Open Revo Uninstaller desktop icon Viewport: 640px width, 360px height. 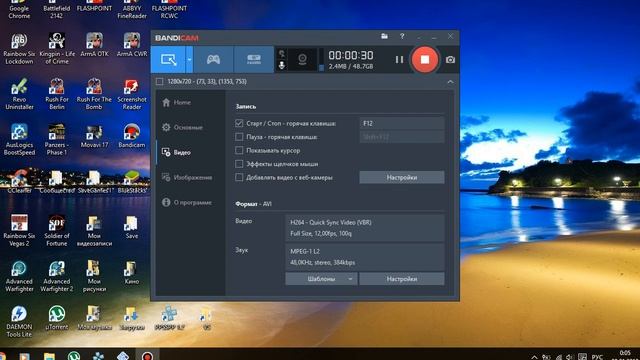pyautogui.click(x=19, y=94)
